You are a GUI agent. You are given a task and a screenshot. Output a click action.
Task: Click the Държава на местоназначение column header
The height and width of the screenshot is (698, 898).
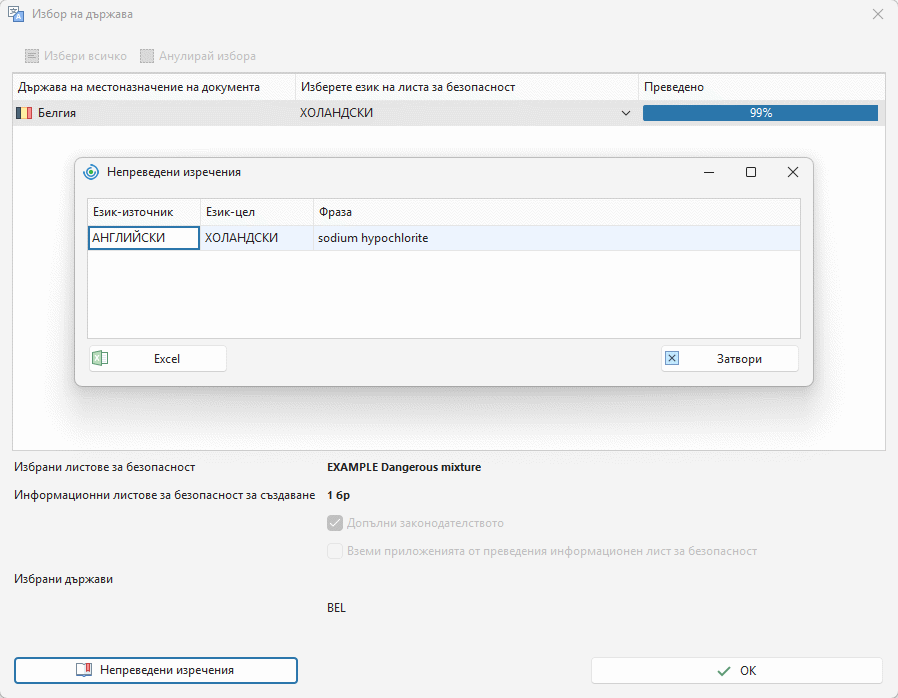coord(154,87)
